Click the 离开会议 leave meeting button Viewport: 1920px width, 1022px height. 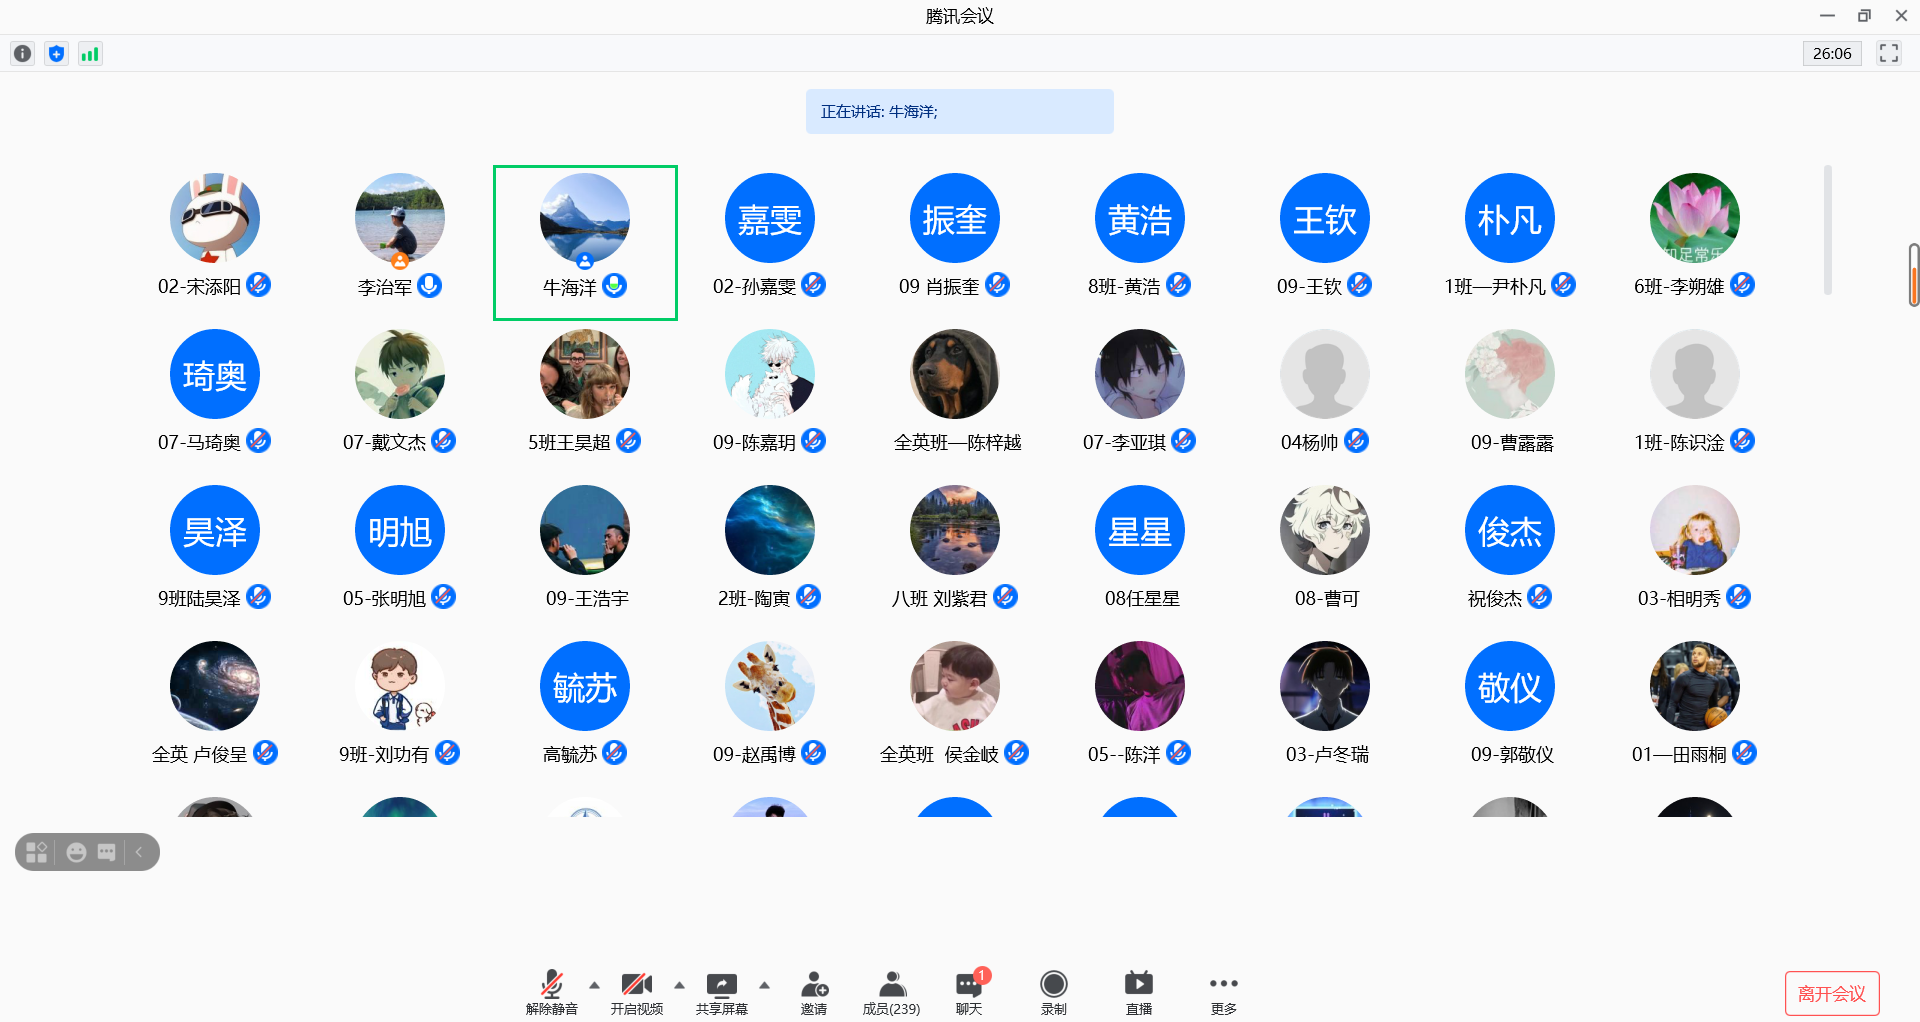coord(1831,993)
